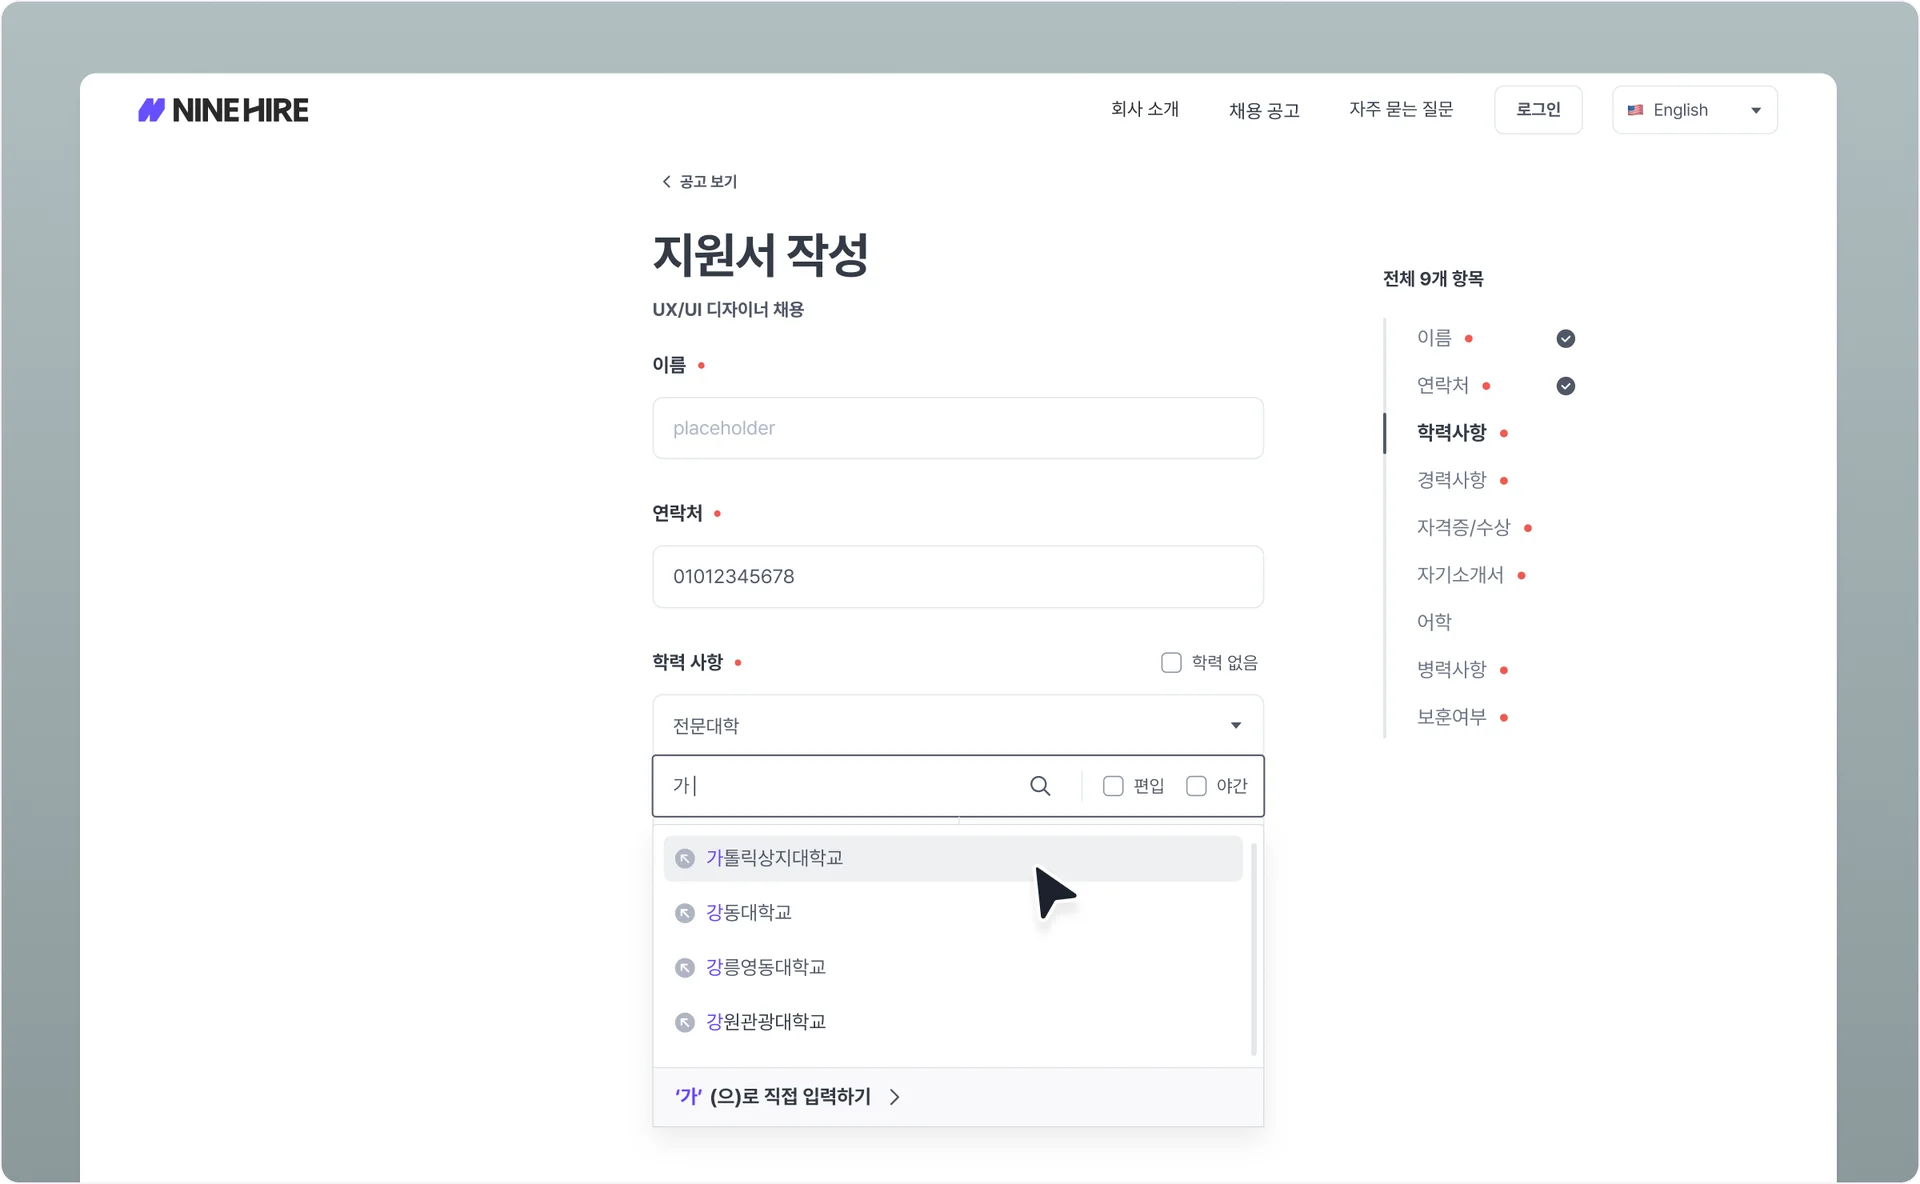
Task: Click the search magnifier icon
Action: [1040, 786]
